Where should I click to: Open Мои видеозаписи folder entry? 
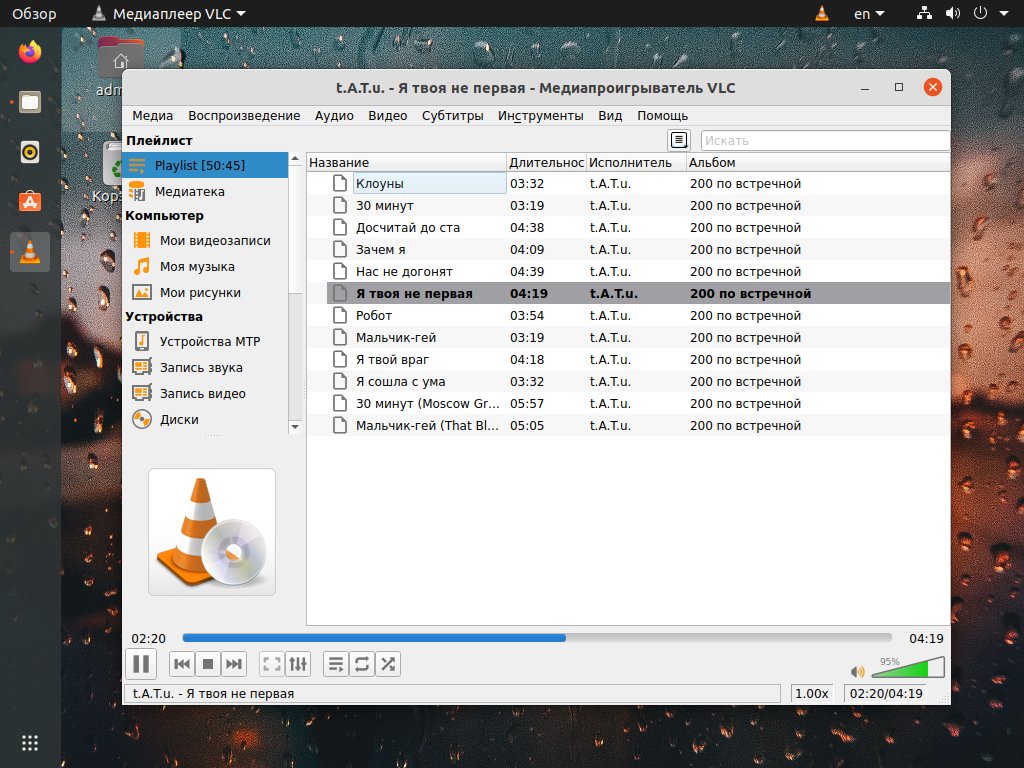point(205,240)
